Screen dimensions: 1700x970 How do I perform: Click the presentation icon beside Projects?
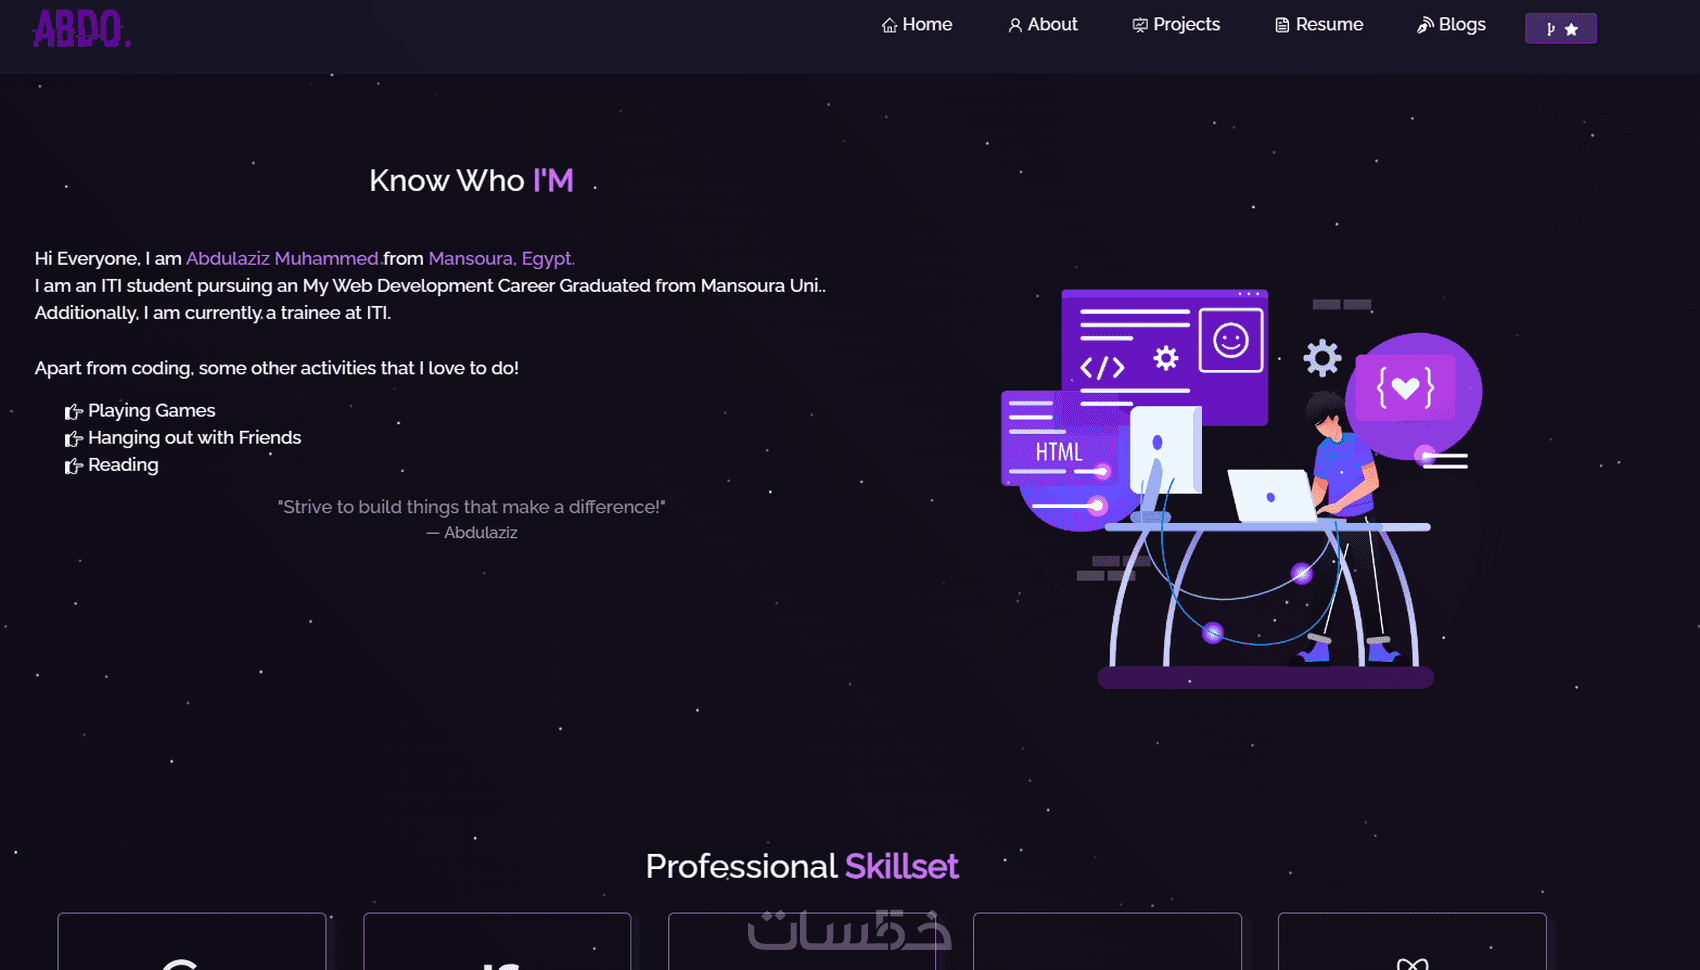(x=1140, y=25)
